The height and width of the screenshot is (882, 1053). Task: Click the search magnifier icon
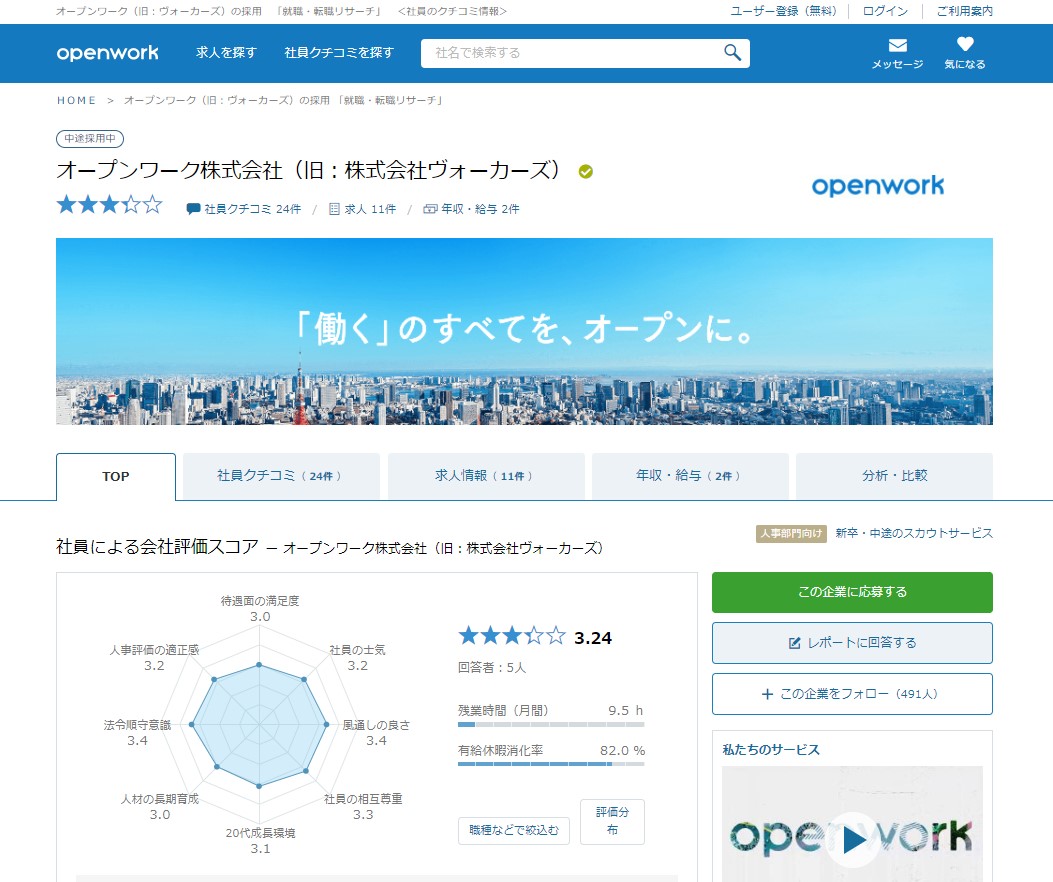coord(732,53)
